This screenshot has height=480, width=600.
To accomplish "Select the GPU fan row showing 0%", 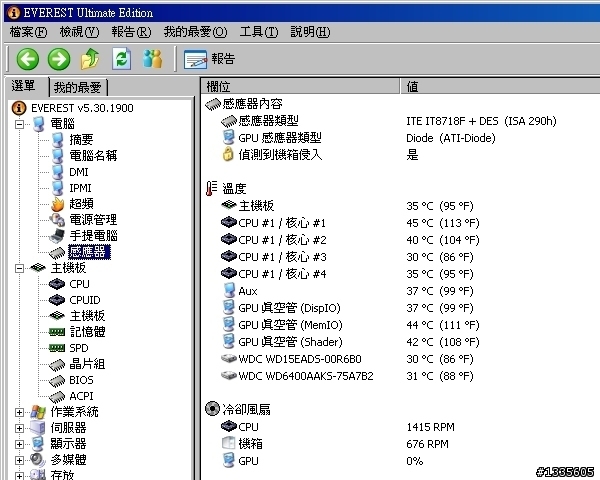I will (x=323, y=461).
